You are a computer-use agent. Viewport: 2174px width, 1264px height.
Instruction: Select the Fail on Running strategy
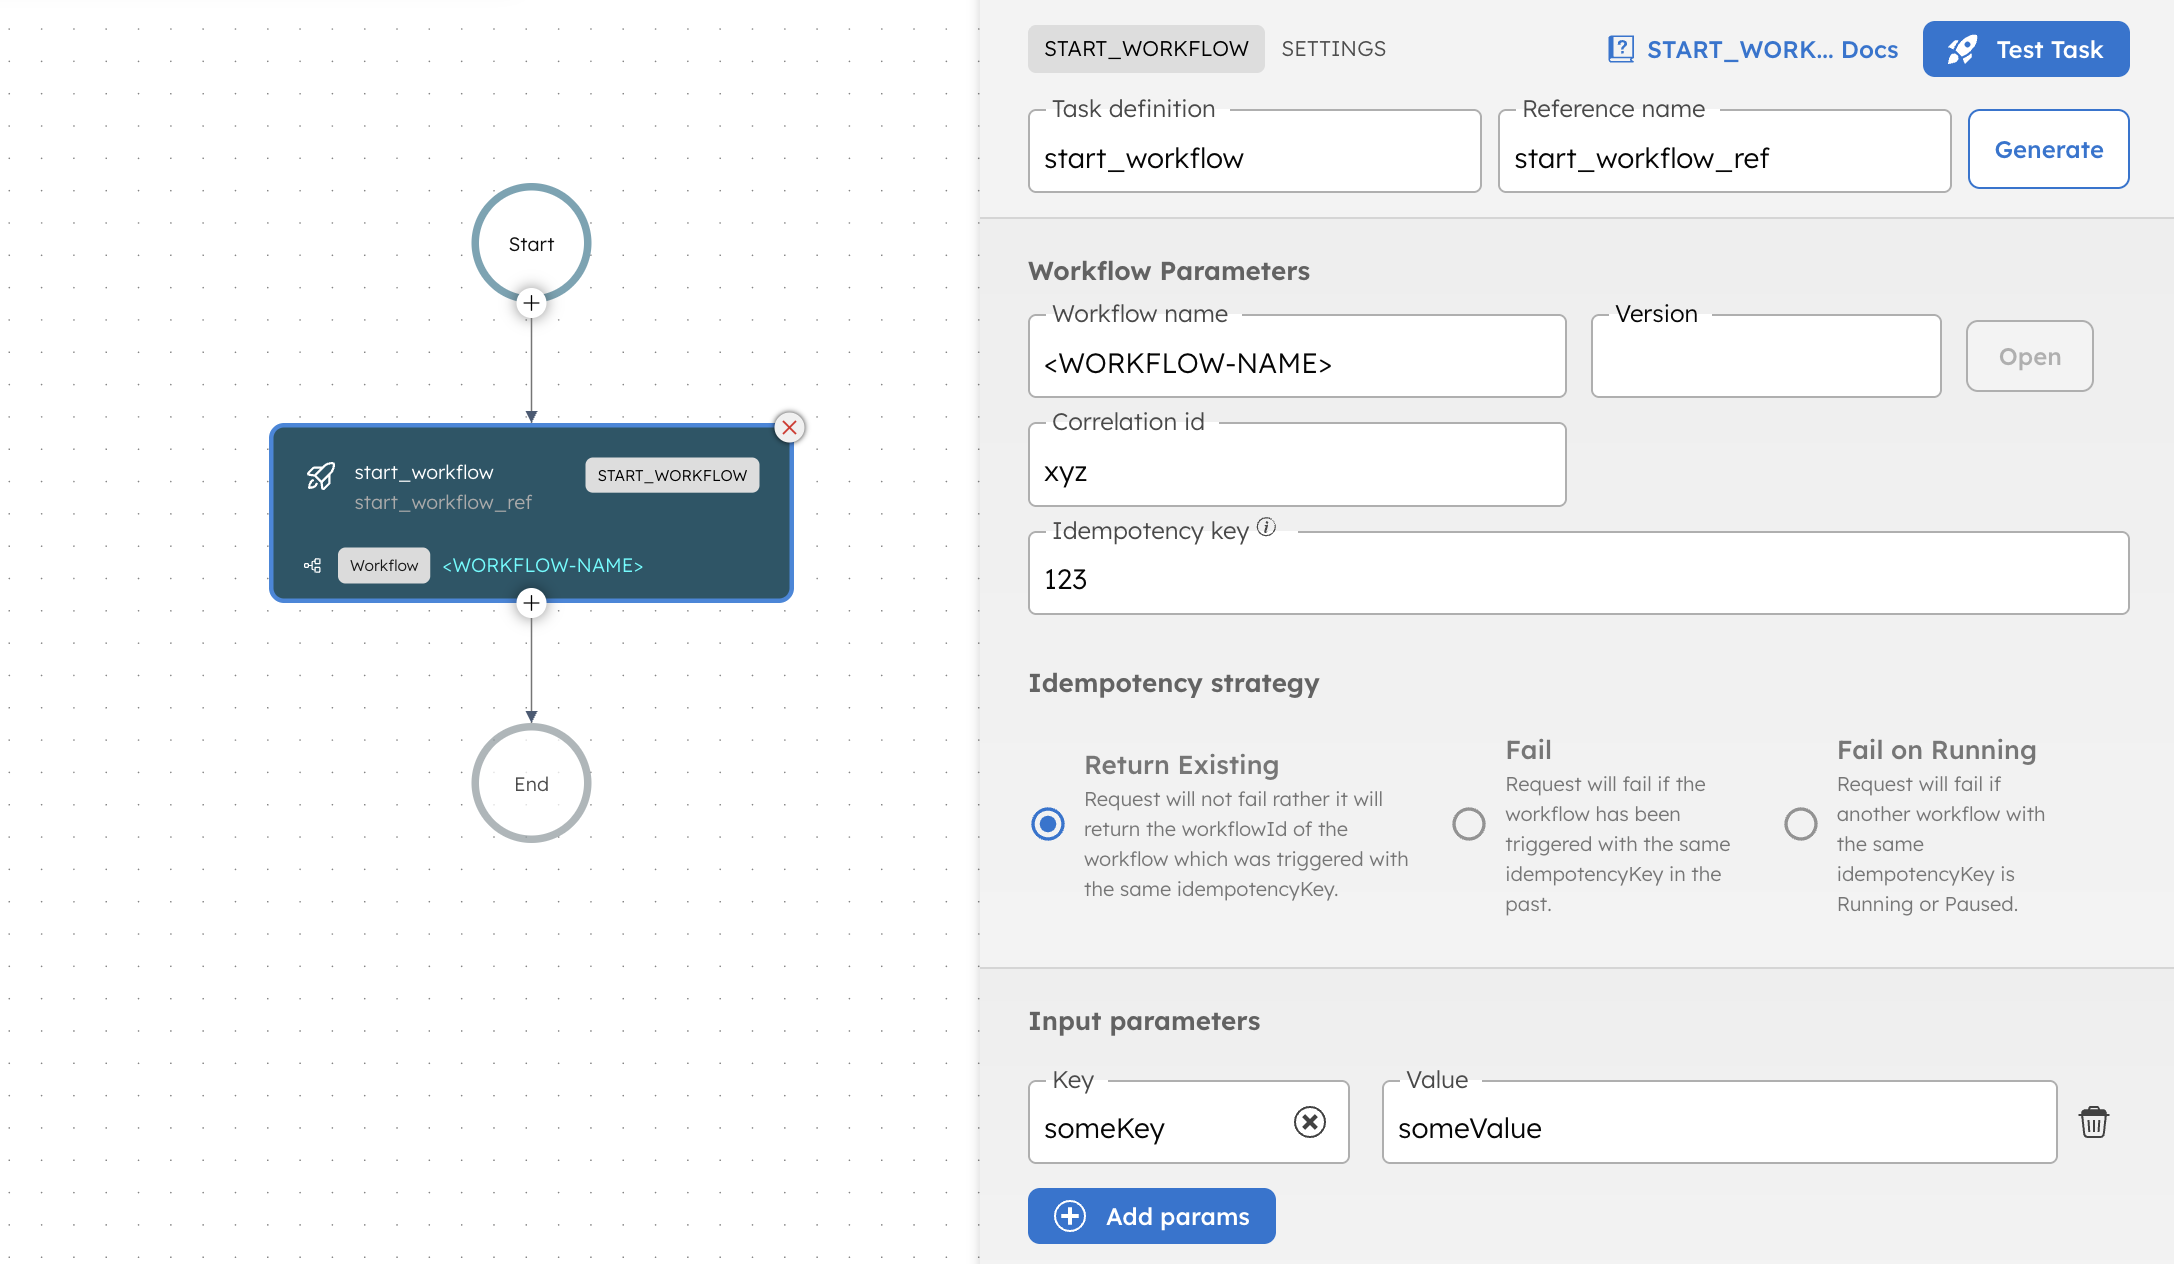point(1800,824)
